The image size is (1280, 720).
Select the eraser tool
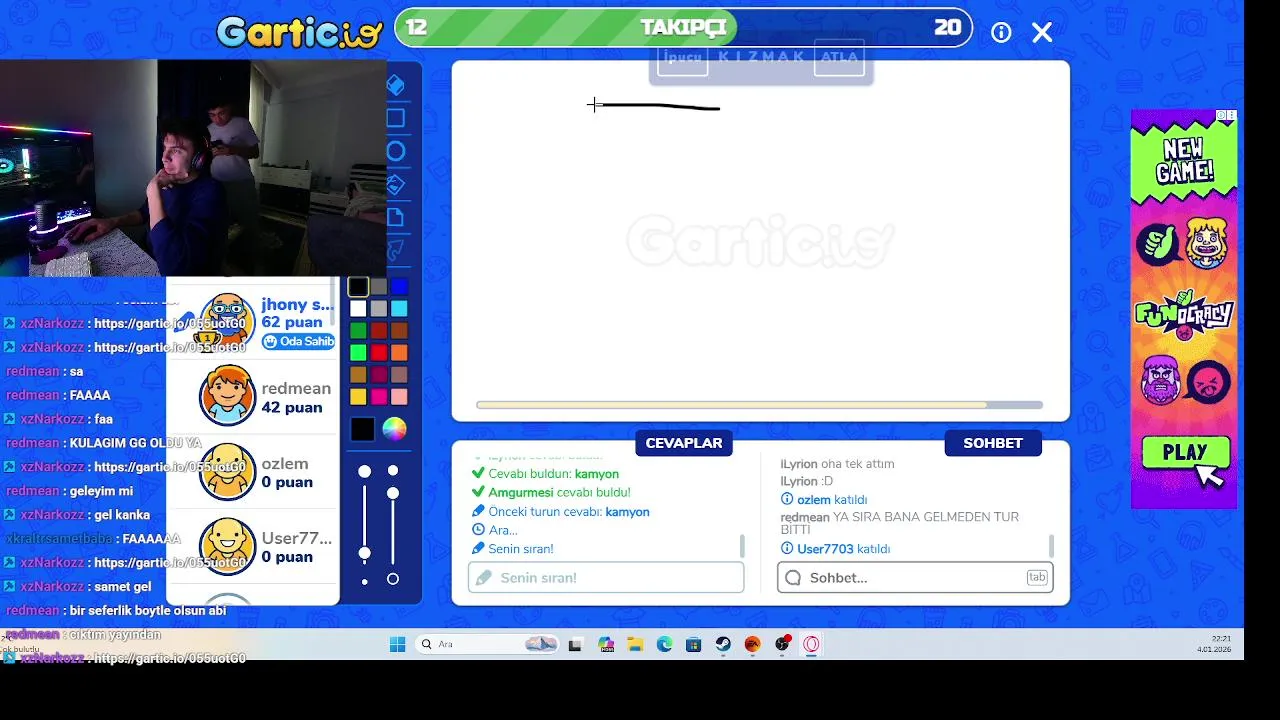click(396, 84)
